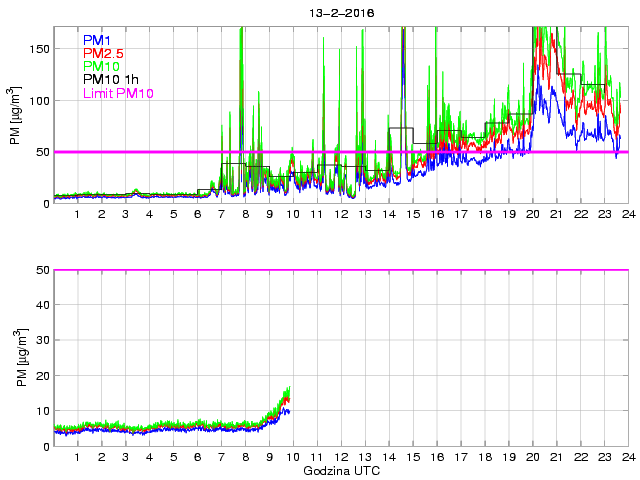Click the green PM10 legend entry
The height and width of the screenshot is (480, 640).
101,66
